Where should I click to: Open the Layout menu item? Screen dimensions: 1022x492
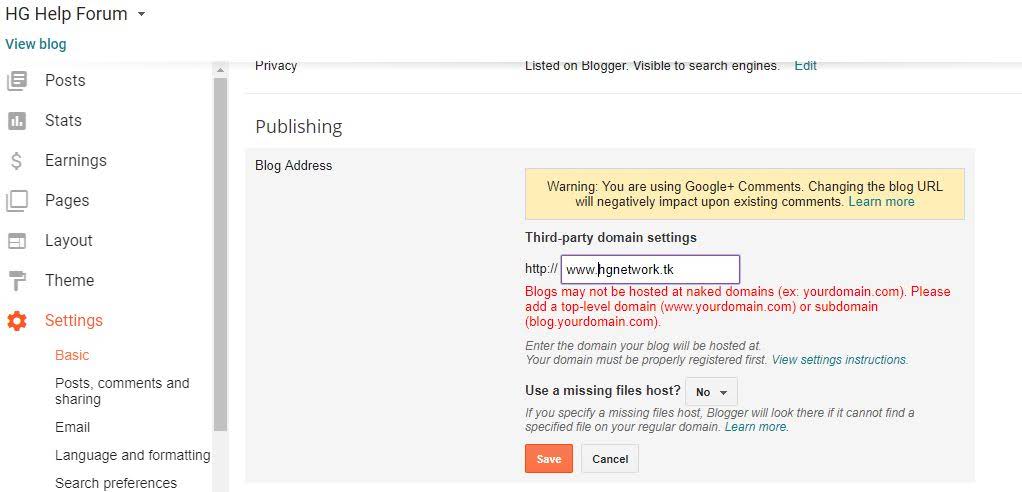point(69,240)
